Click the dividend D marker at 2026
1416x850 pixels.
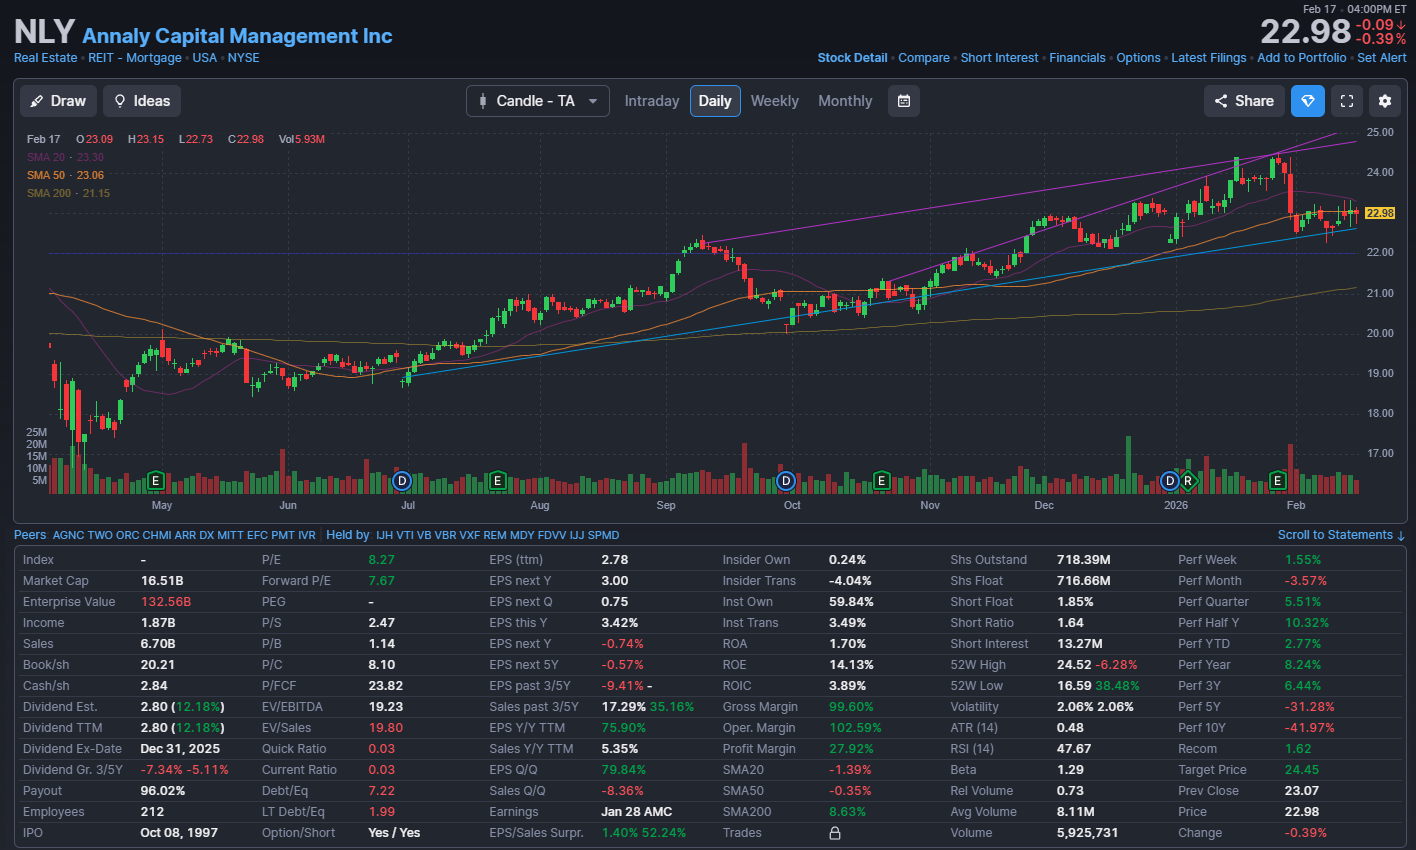(x=1170, y=481)
